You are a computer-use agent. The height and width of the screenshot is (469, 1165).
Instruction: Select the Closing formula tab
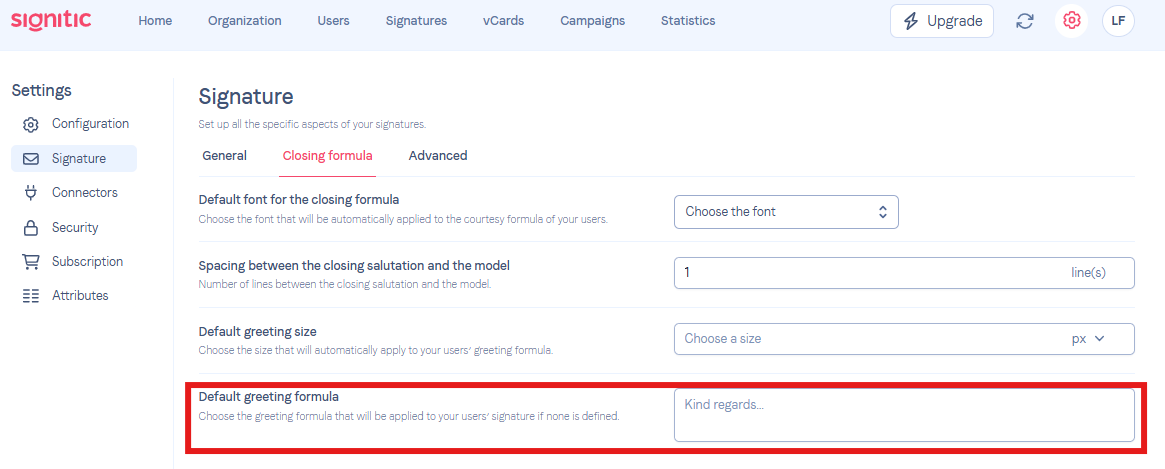click(328, 156)
